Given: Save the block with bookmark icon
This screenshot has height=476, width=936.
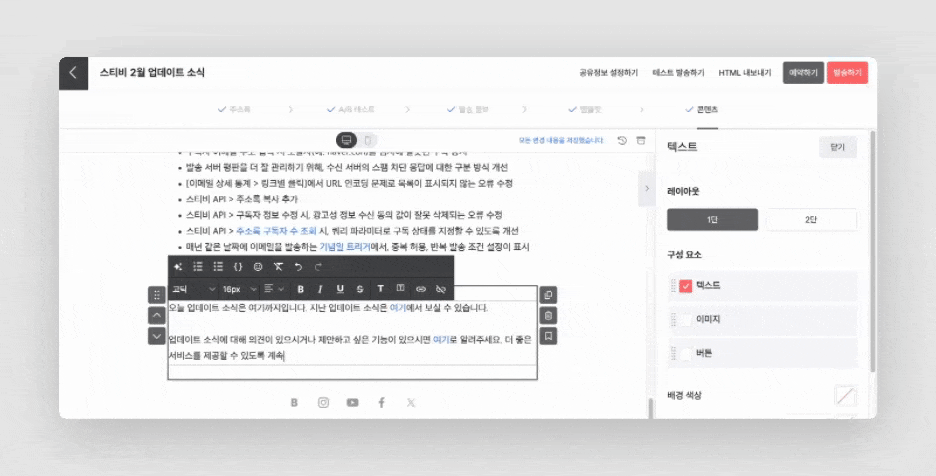Looking at the screenshot, I should [x=549, y=336].
